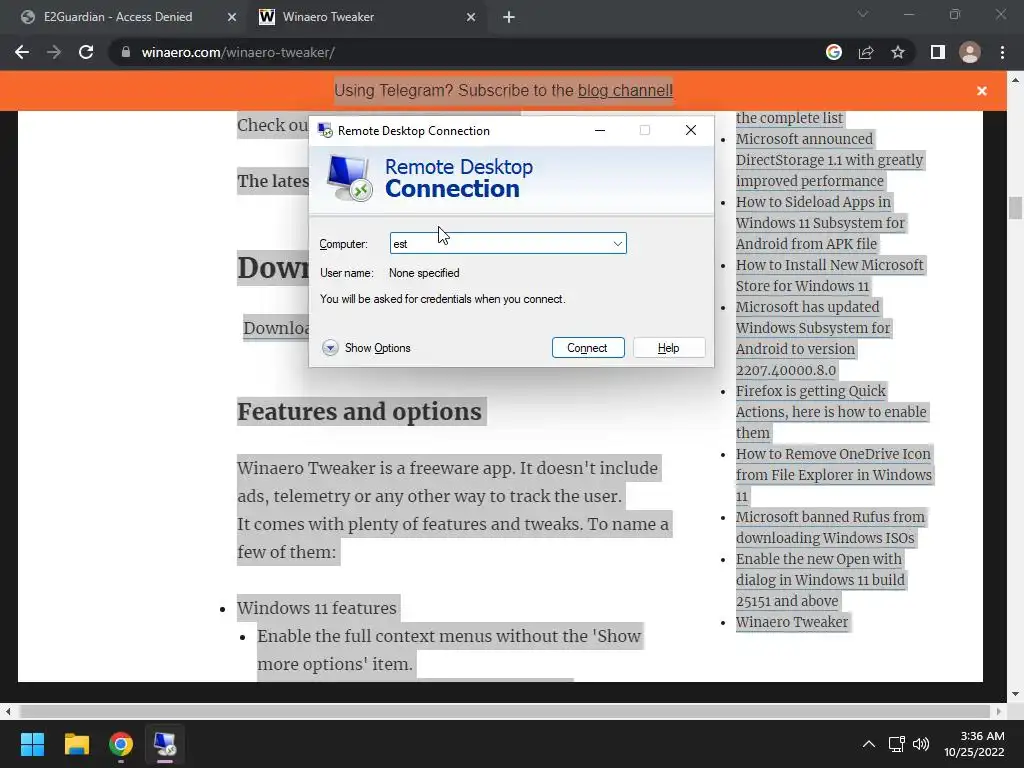The width and height of the screenshot is (1024, 768).
Task: Close the Winaero Tweaker tab
Action: coord(471,17)
